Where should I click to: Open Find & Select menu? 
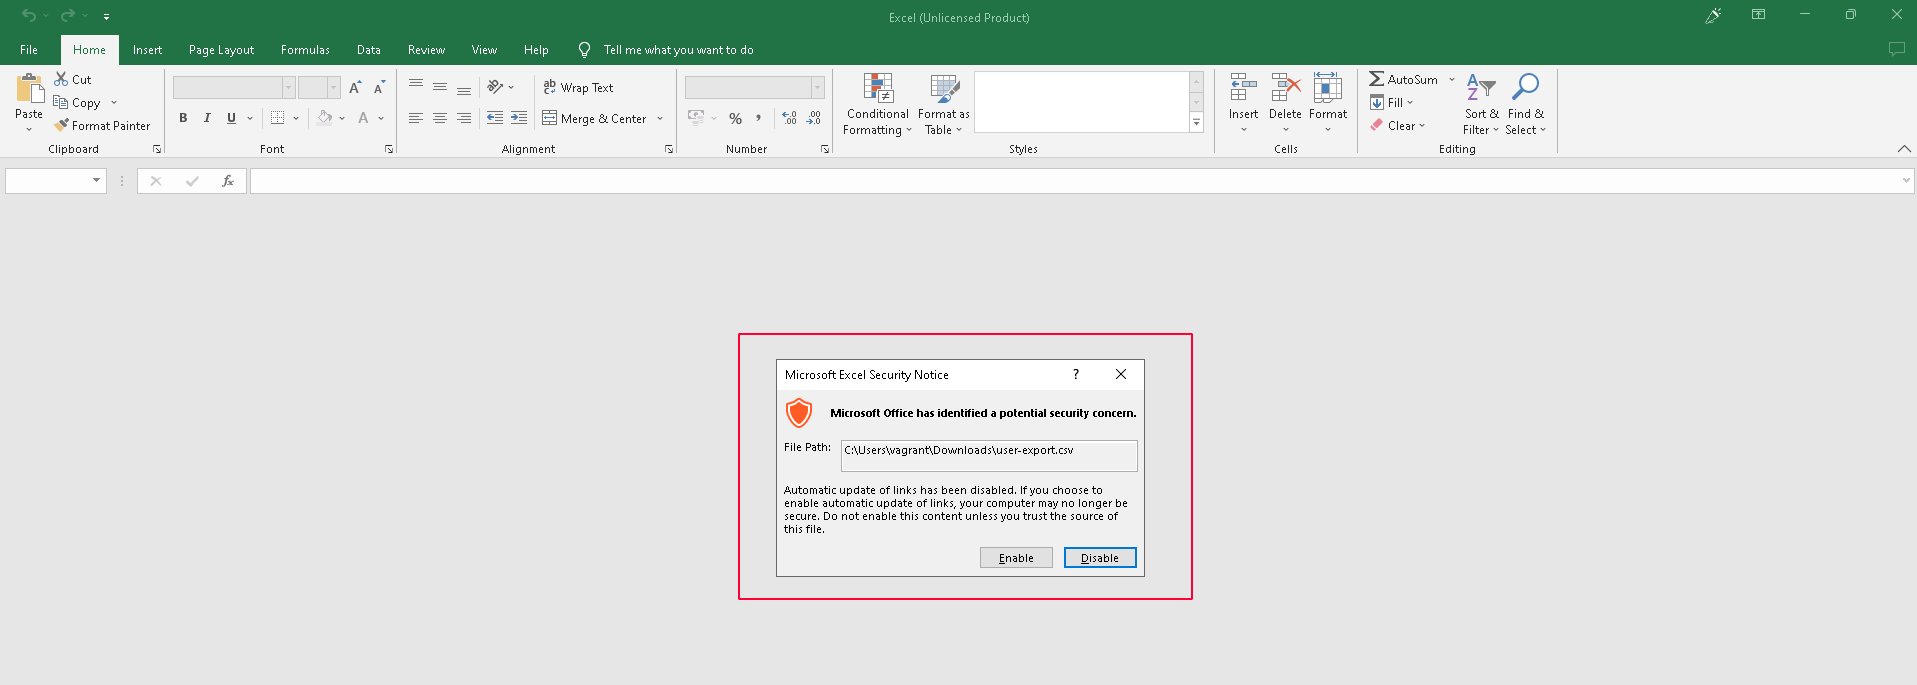click(1526, 104)
